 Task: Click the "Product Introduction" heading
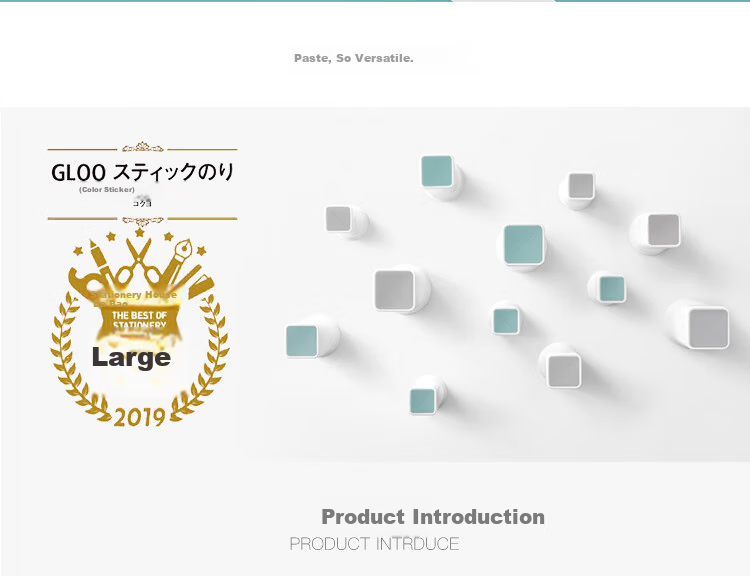(x=433, y=517)
